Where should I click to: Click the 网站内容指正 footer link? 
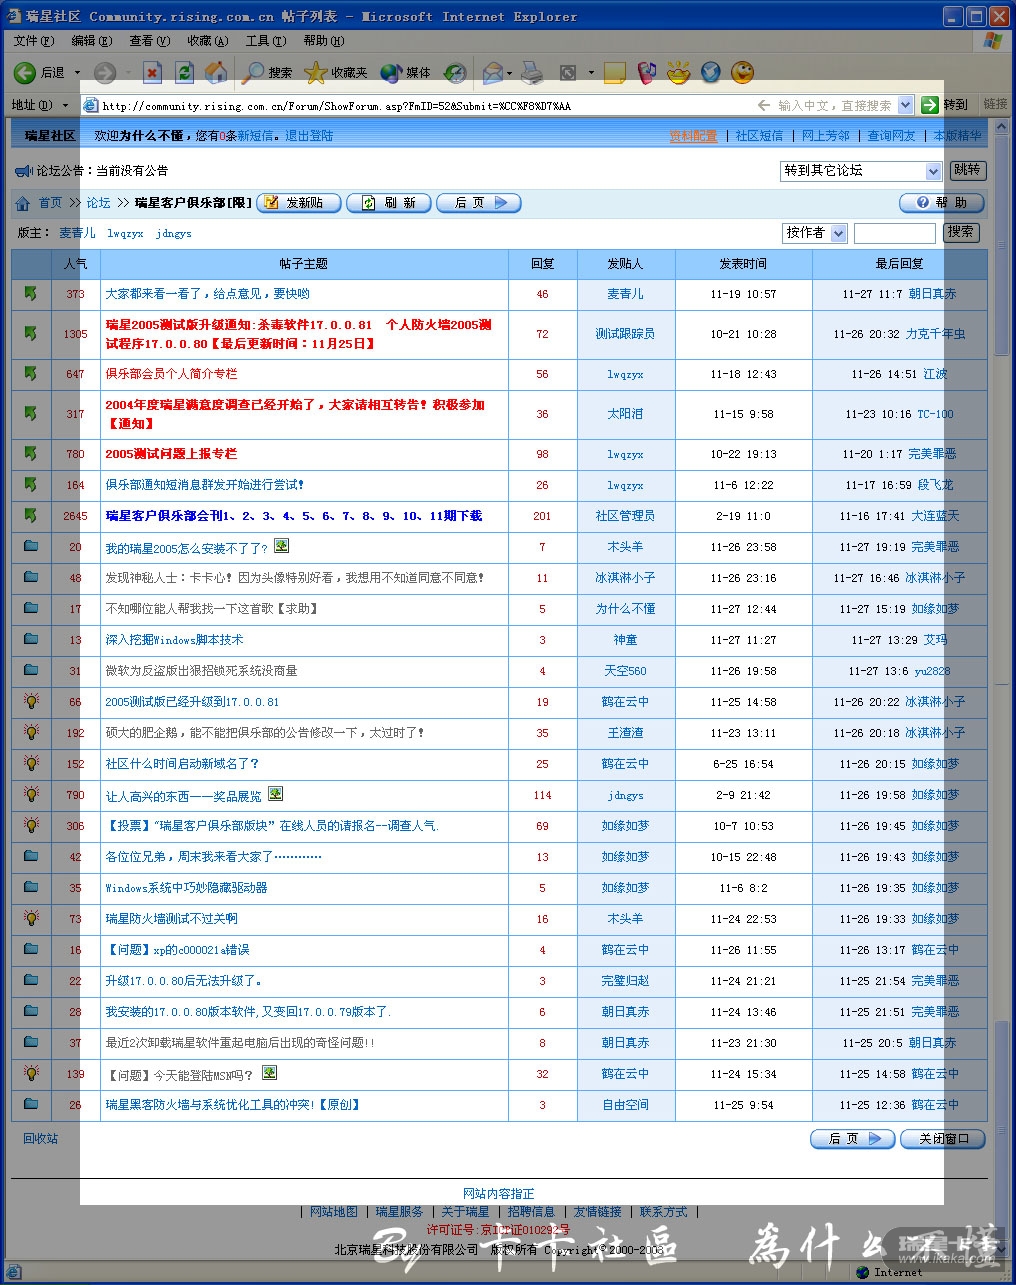point(498,1193)
